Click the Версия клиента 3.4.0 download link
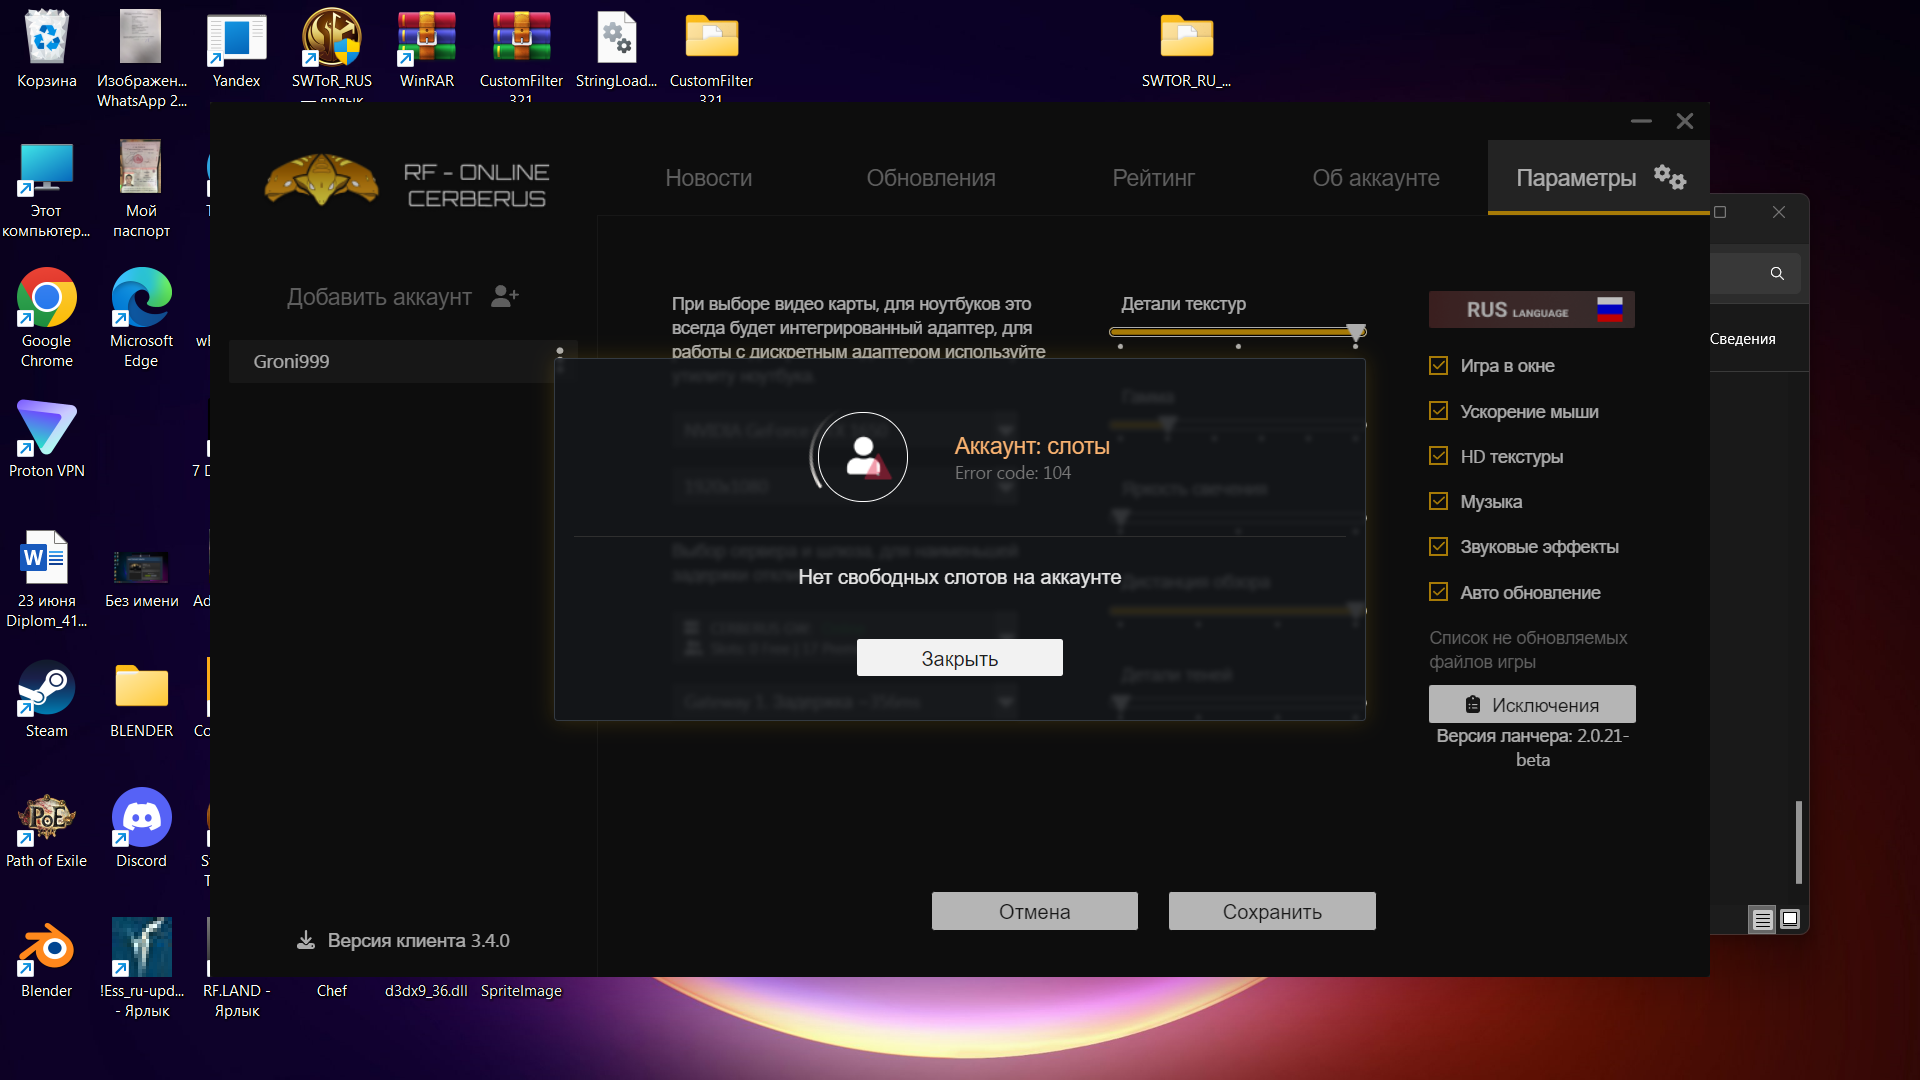This screenshot has width=1920, height=1080. pos(404,940)
